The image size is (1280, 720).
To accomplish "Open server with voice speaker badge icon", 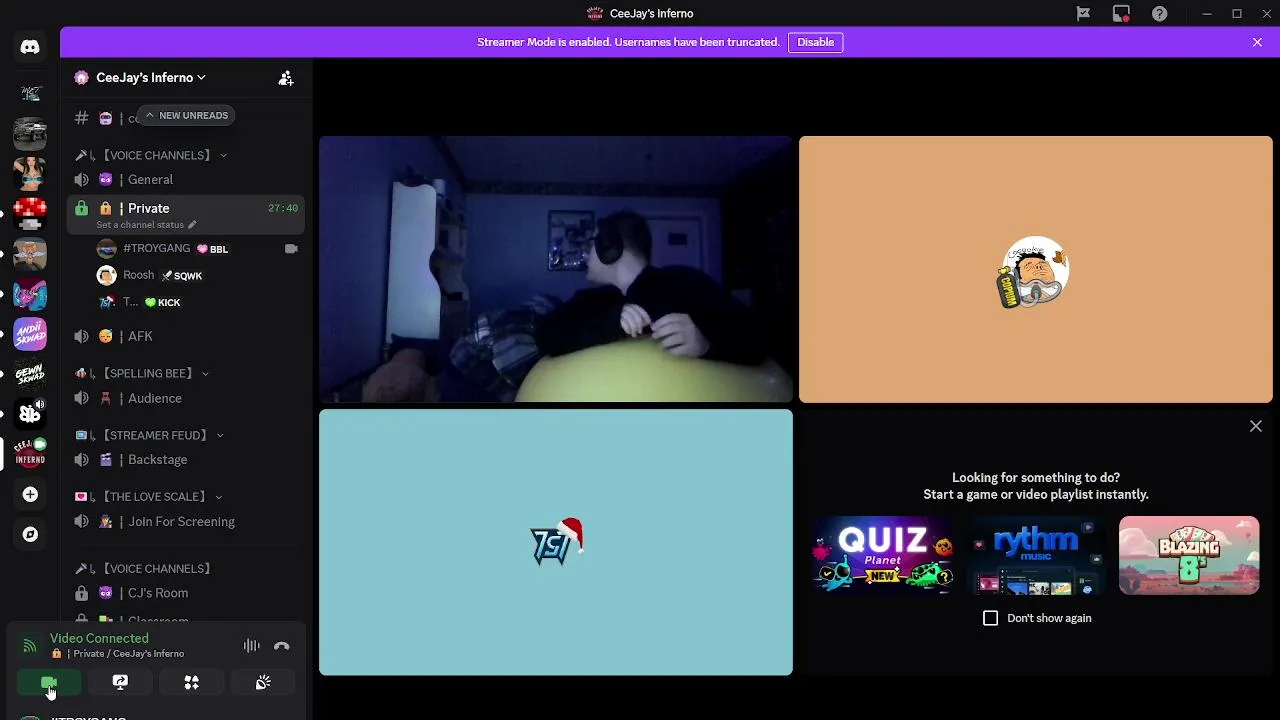I will 30,414.
